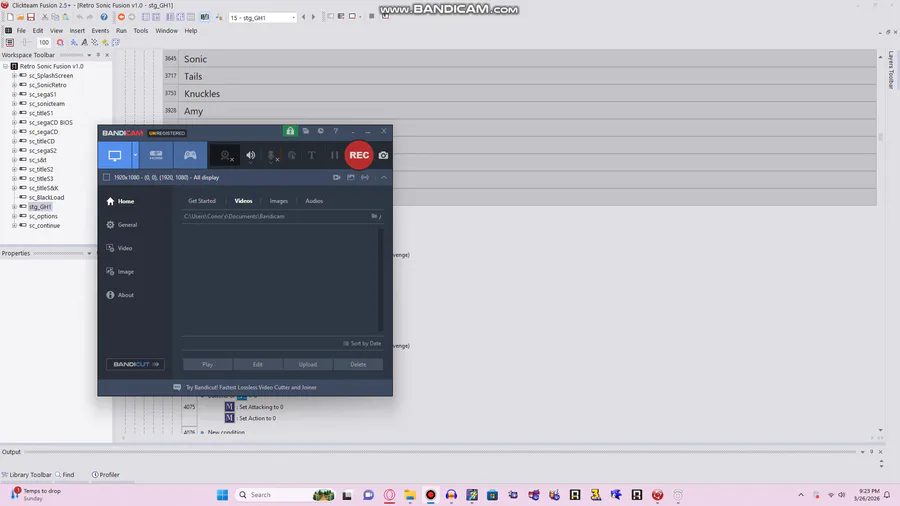Expand the stg_GH1 tree node
Image resolution: width=900 pixels, height=506 pixels.
[x=14, y=207]
